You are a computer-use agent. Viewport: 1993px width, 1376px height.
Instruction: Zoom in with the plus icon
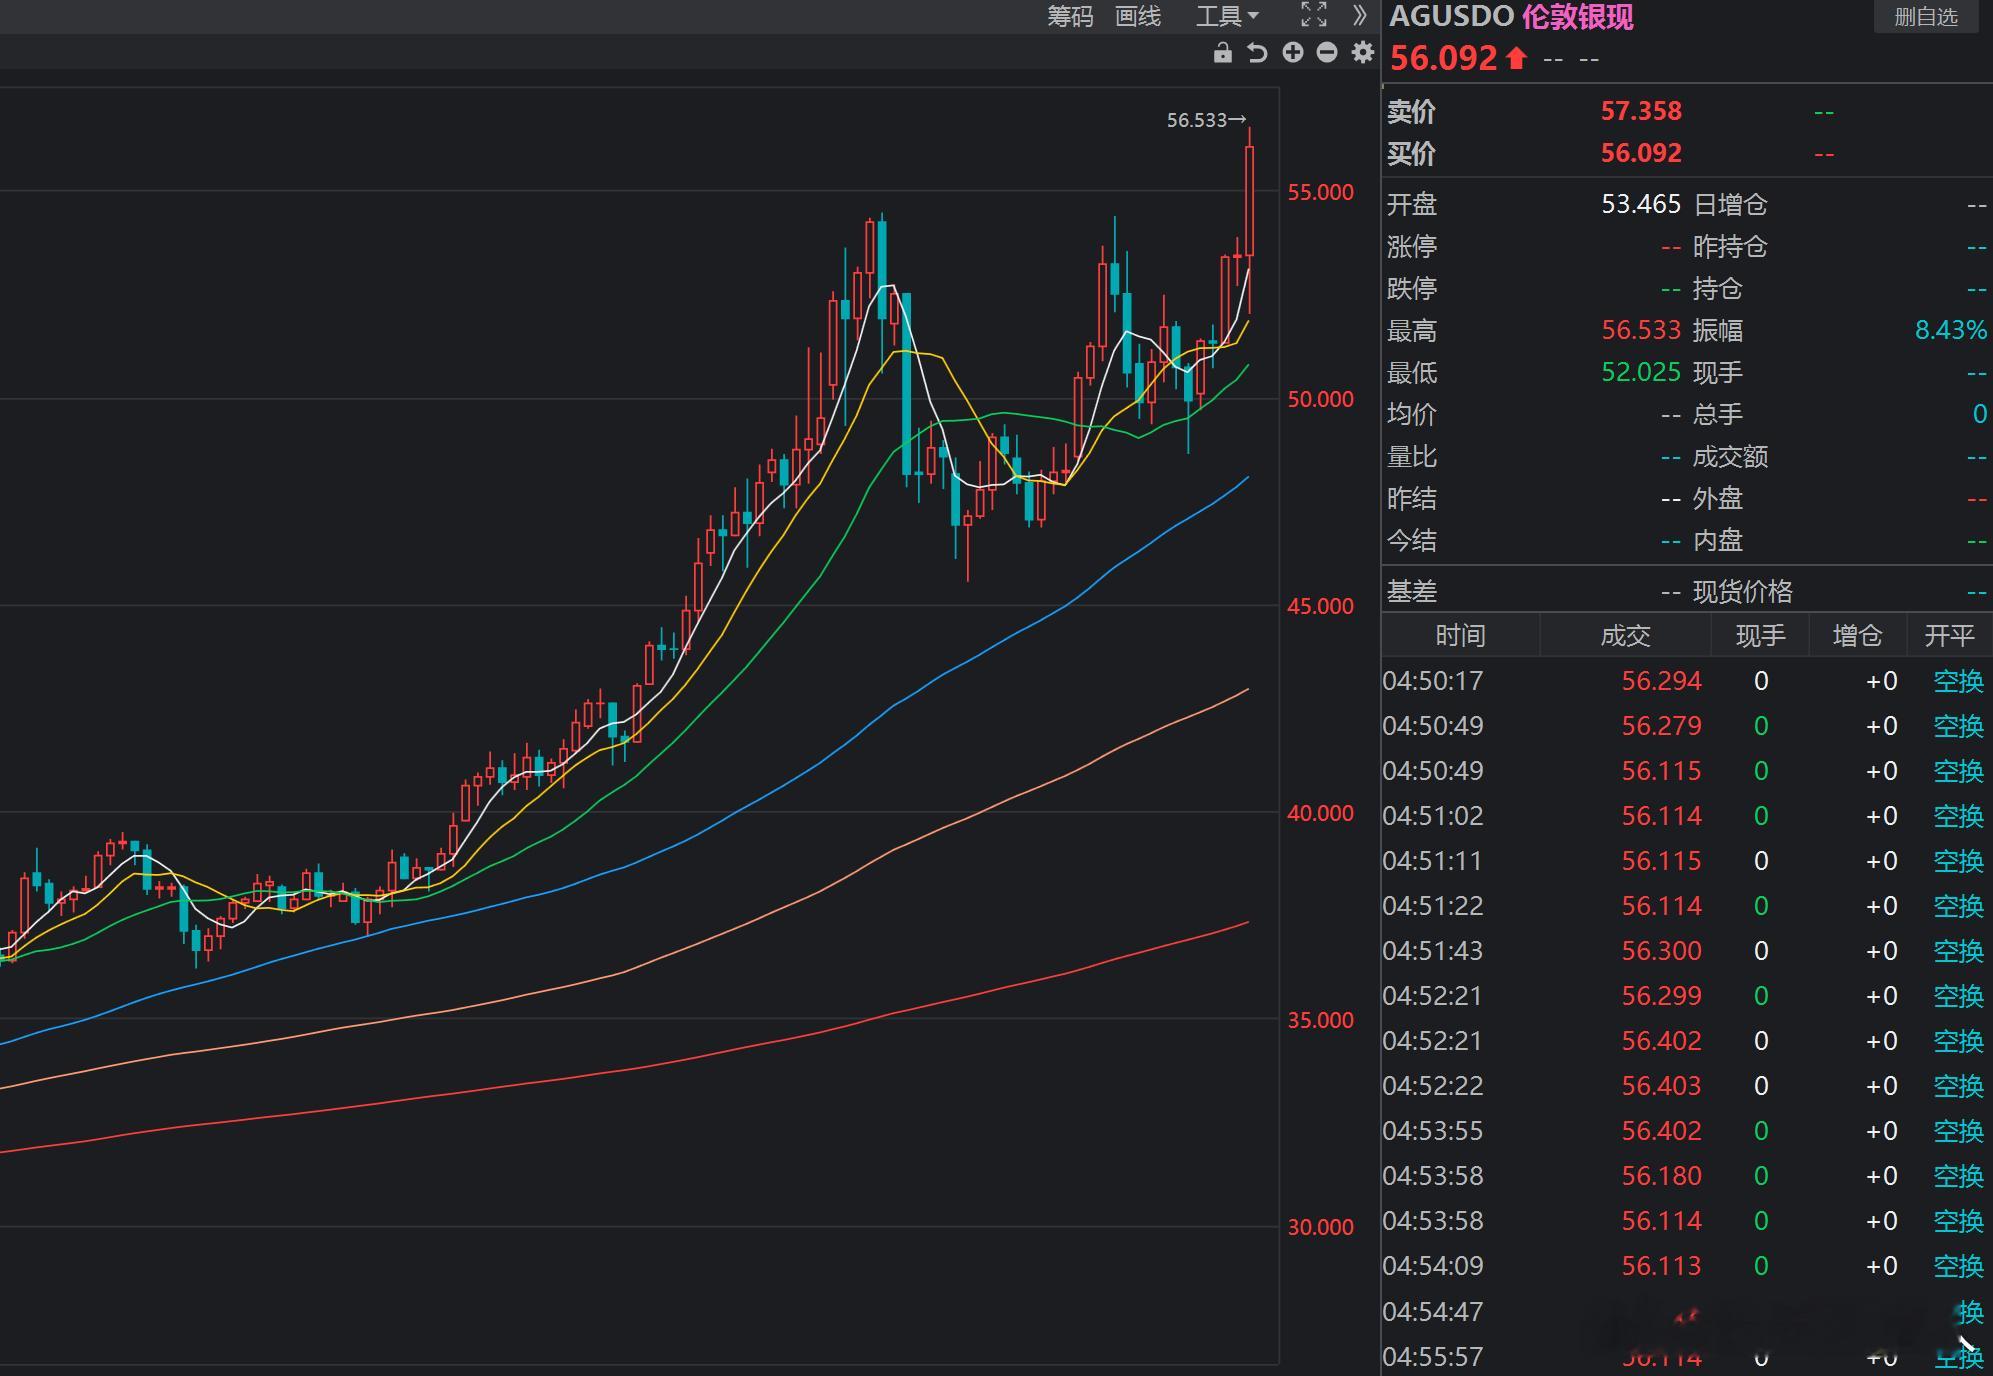[1292, 53]
